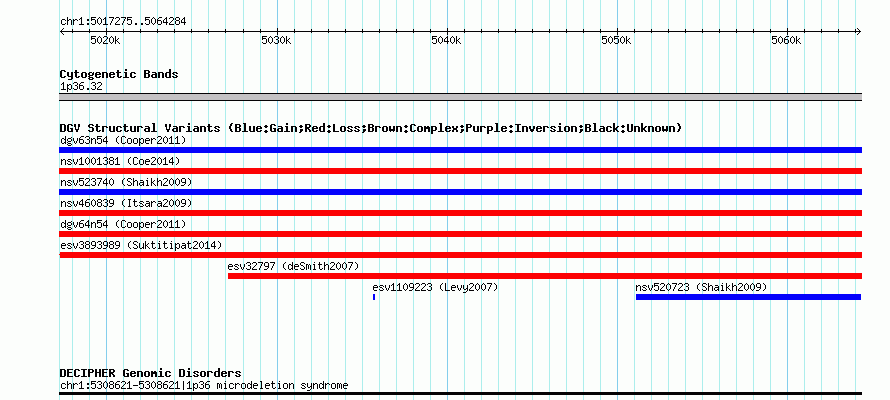Click the chr1:5017275..5064284 coordinate label
The width and height of the screenshot is (890, 400).
tap(123, 22)
